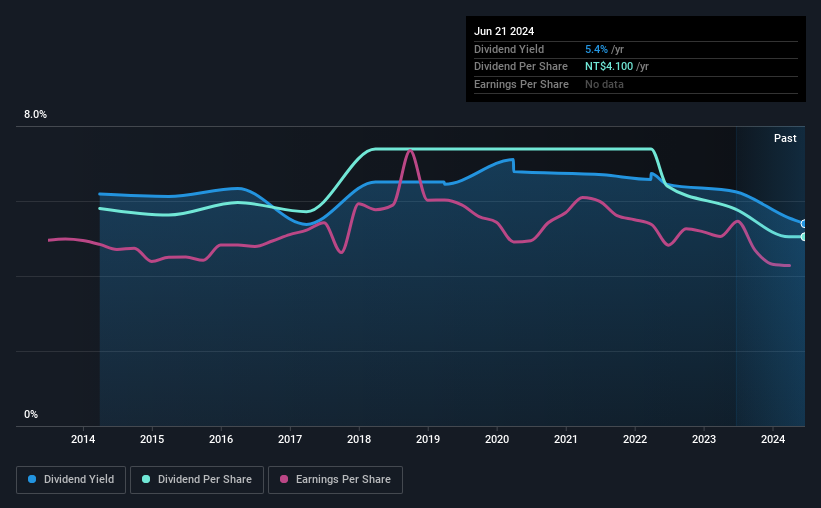
Task: Toggle the Earnings Per Share legend button
Action: [335, 480]
